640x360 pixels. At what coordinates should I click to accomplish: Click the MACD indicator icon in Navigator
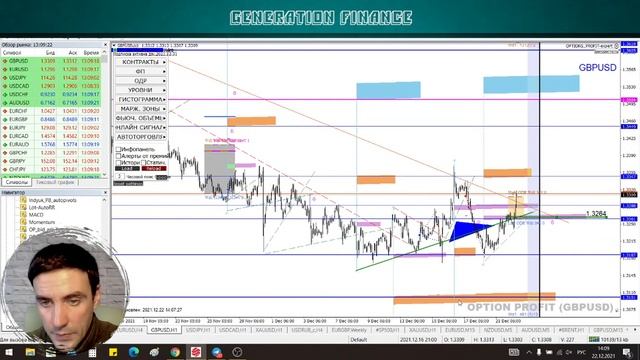point(23,215)
